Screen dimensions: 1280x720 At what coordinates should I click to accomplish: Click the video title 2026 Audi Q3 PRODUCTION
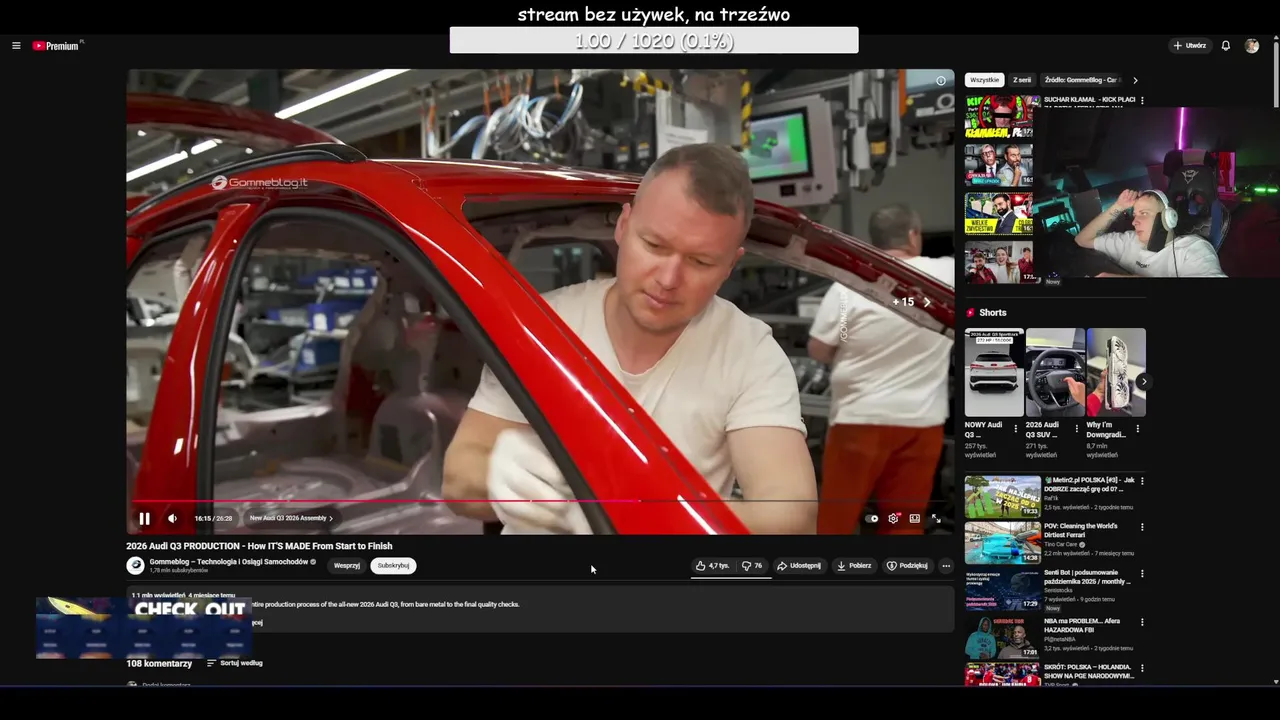click(x=259, y=546)
